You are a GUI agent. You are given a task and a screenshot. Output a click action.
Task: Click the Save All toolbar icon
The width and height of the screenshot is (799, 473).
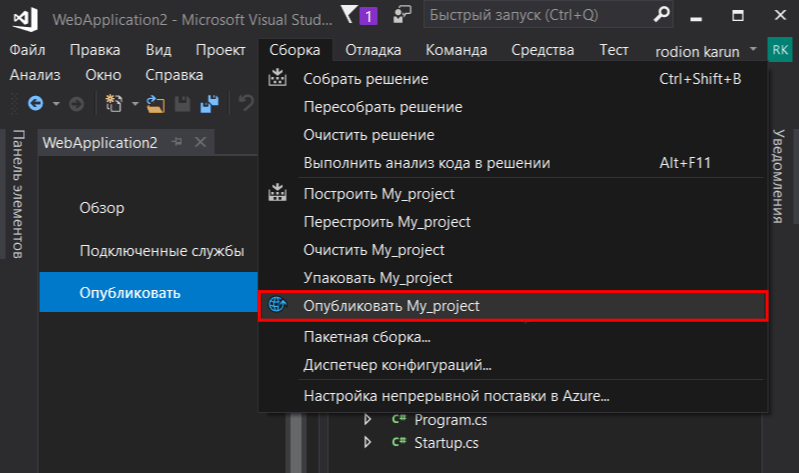coord(209,104)
